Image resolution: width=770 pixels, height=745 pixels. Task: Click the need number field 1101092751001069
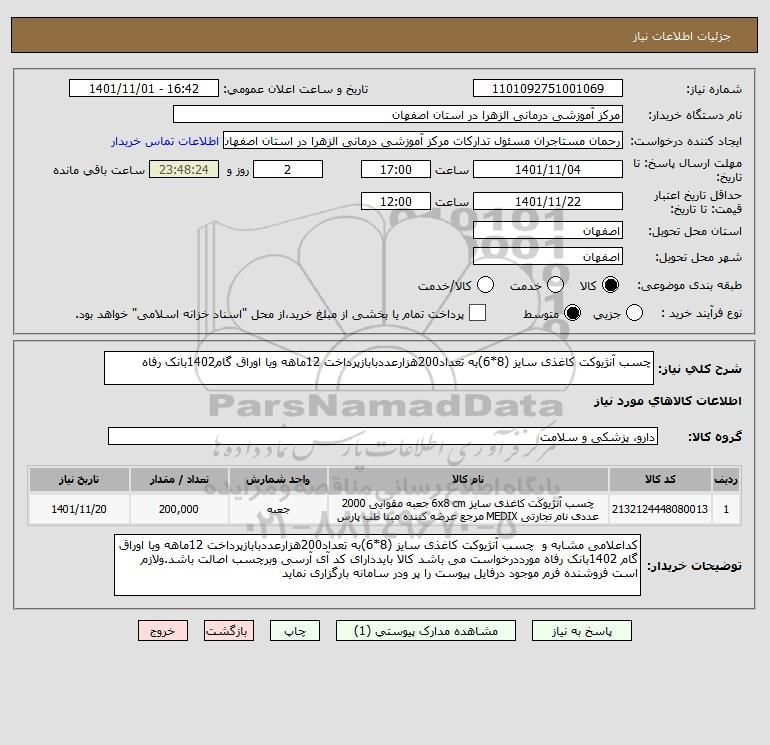point(548,88)
